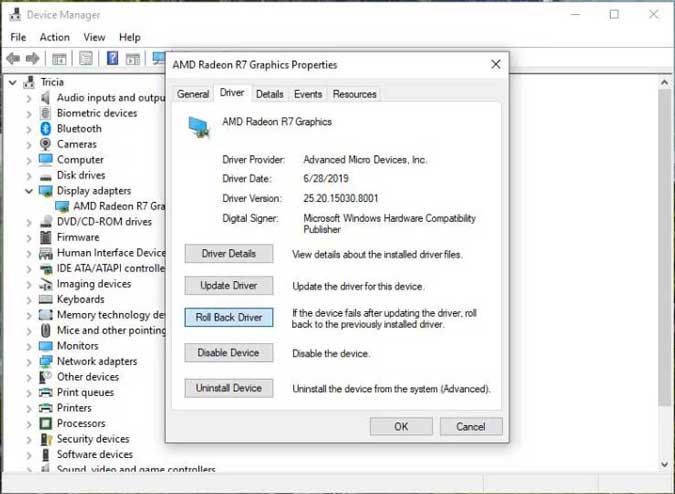Screen dimensions: 675x494
Task: Click the Cameras icon in device tree
Action: pyautogui.click(x=45, y=144)
